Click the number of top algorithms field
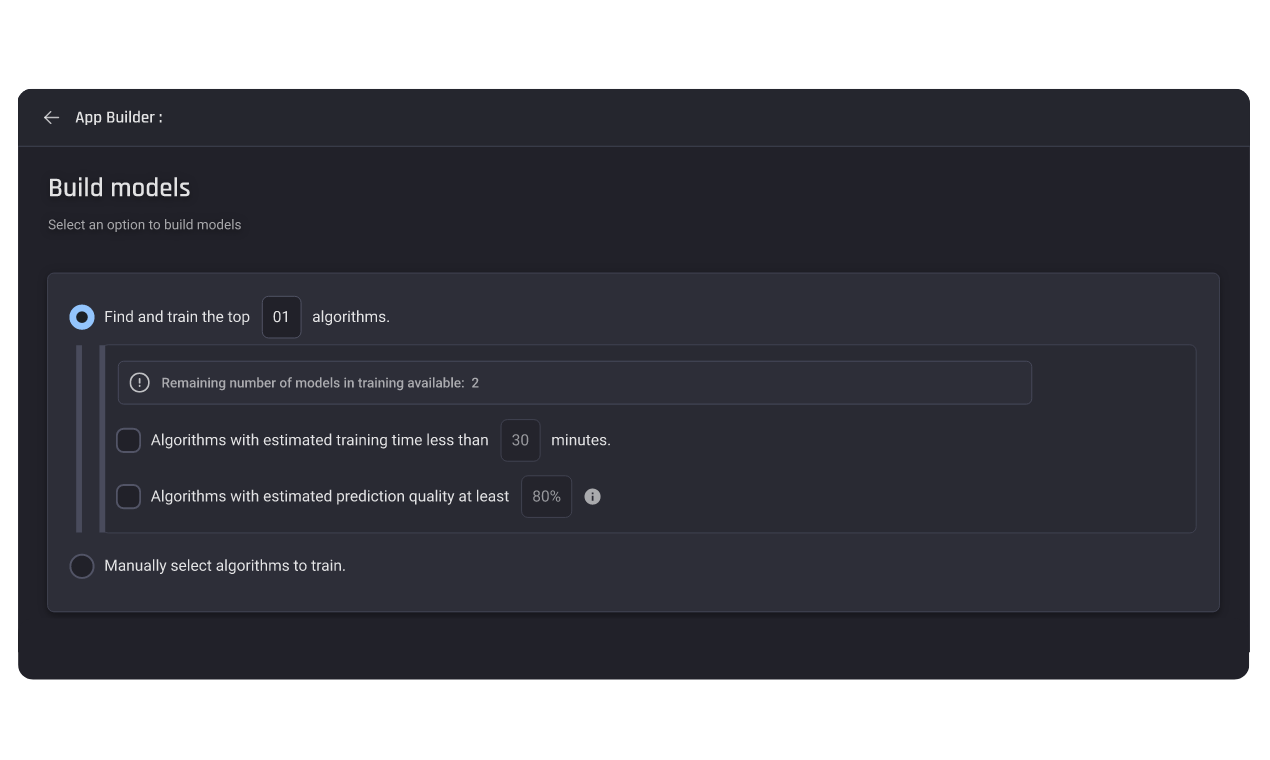Viewport: 1270px width, 760px height. coord(281,316)
